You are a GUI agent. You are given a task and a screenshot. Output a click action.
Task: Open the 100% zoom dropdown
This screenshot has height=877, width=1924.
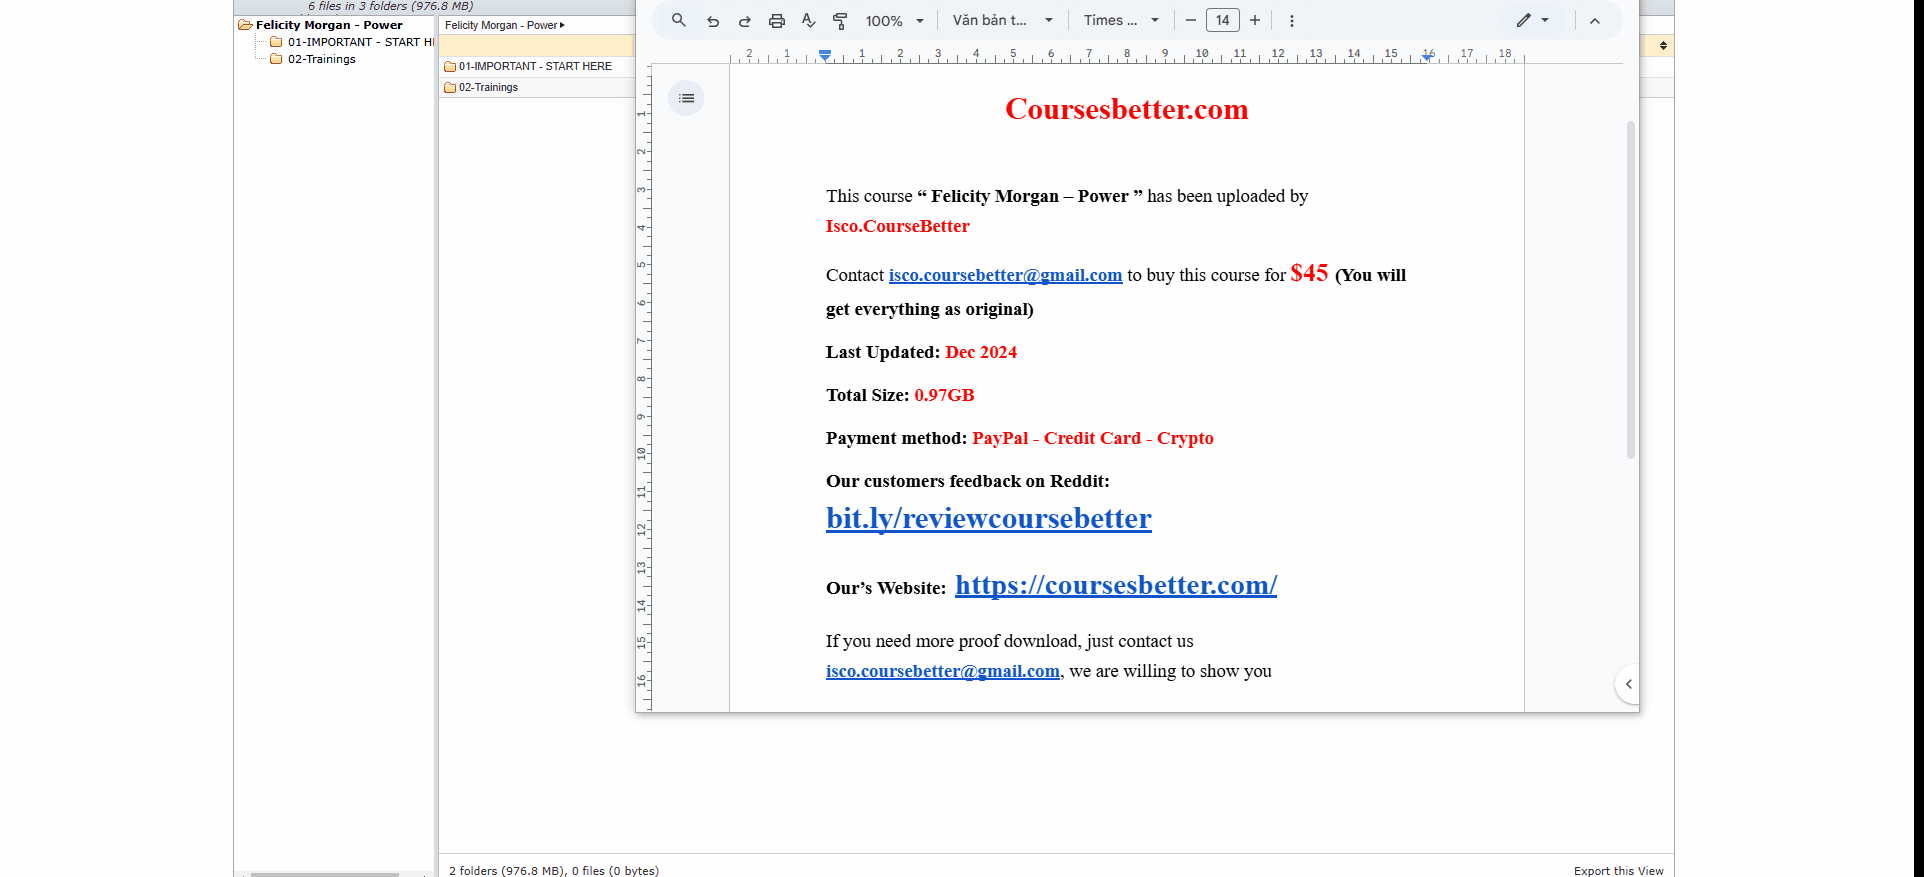(894, 20)
